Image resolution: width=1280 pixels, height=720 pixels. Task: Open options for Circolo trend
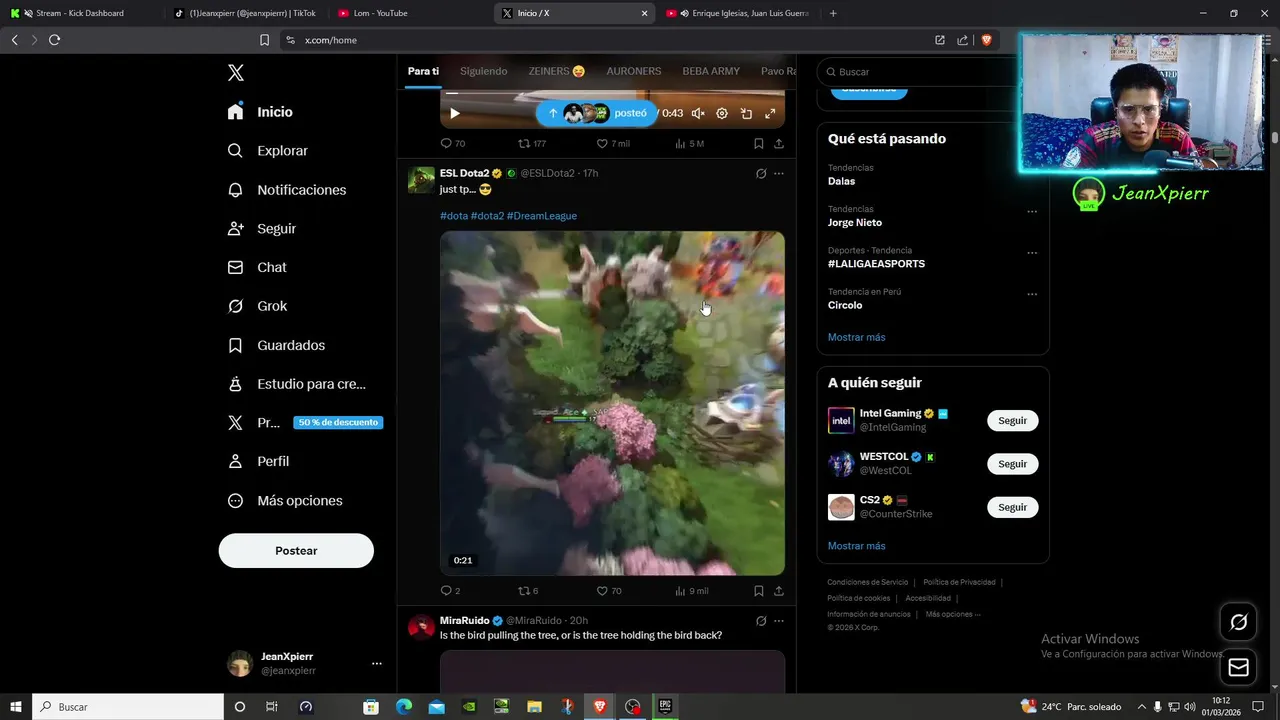[x=1032, y=294]
